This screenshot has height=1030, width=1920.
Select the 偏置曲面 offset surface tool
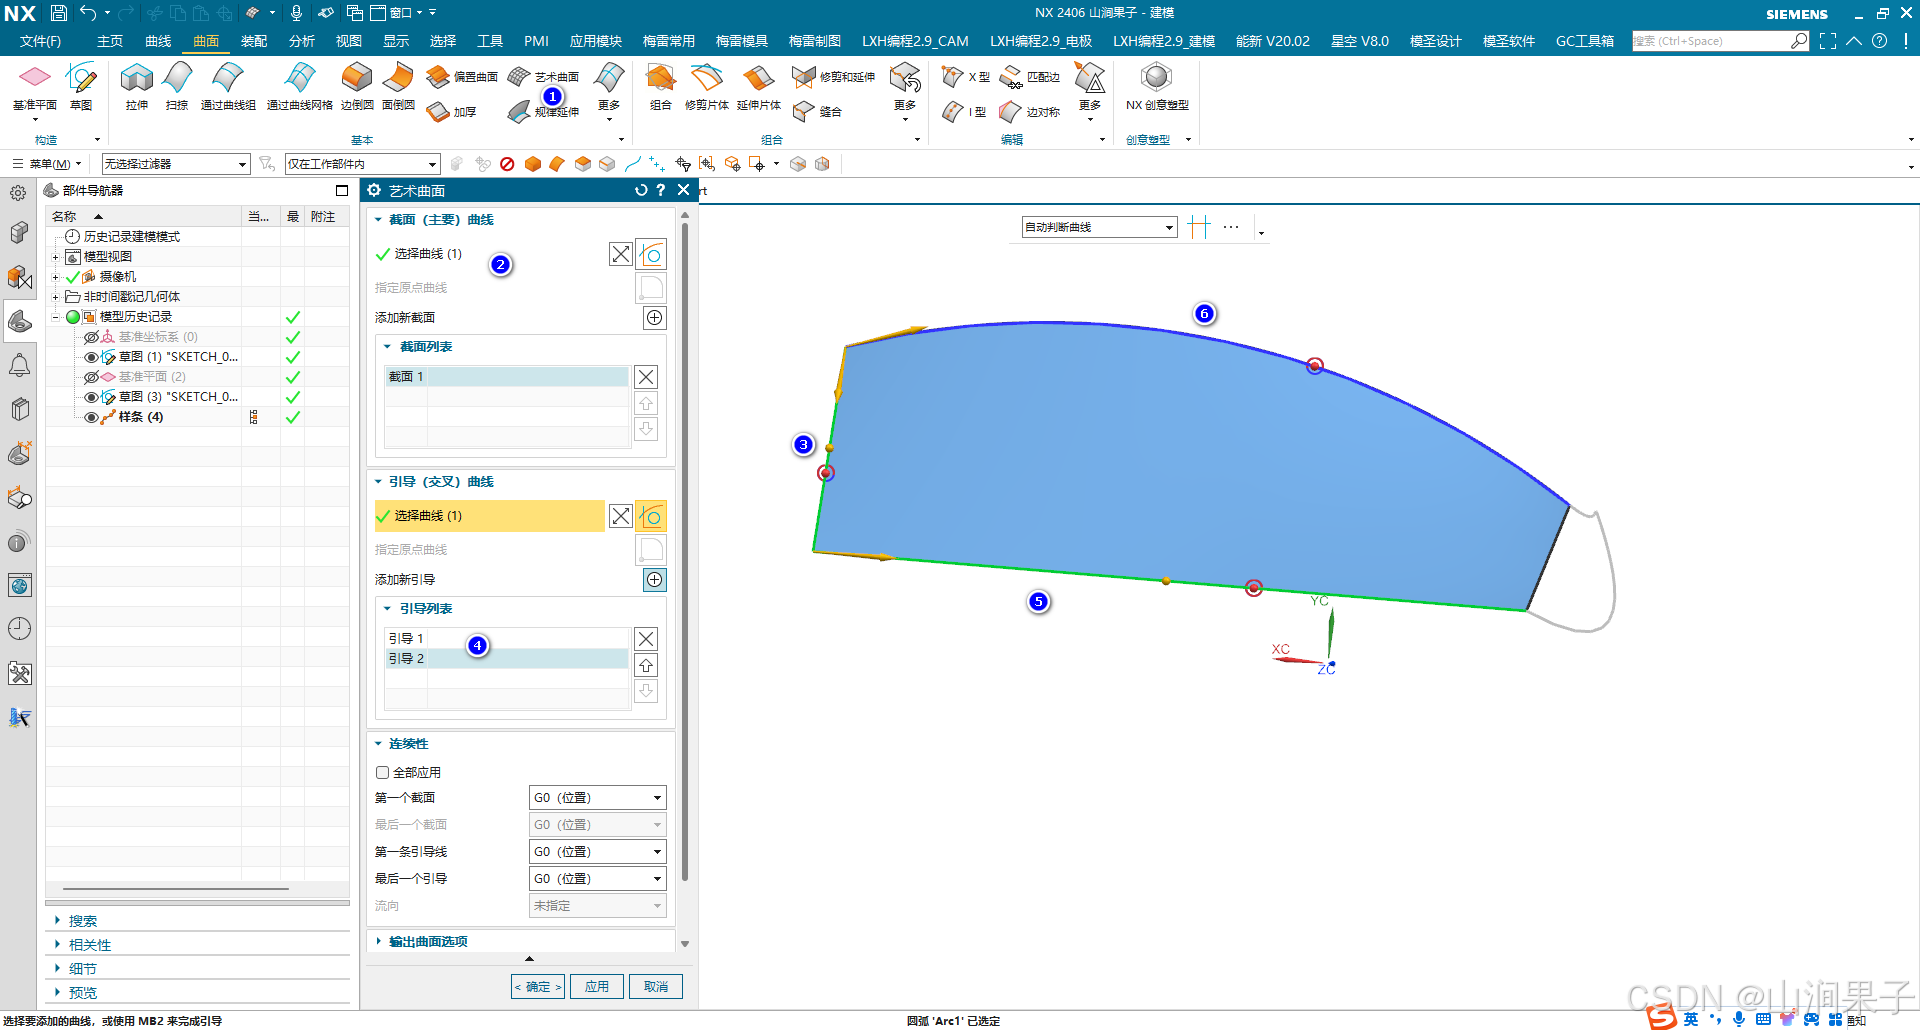[462, 77]
